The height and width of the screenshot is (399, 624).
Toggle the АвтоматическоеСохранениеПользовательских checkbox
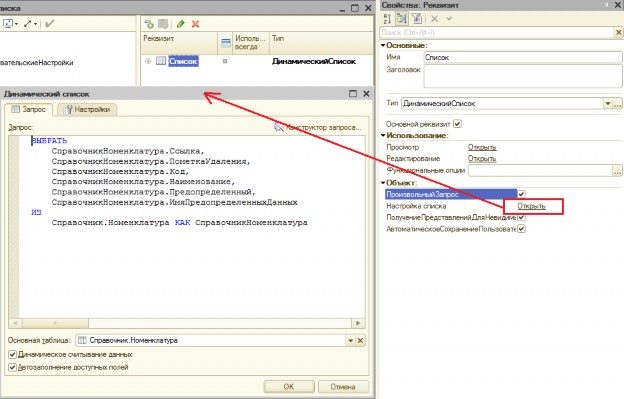click(521, 229)
